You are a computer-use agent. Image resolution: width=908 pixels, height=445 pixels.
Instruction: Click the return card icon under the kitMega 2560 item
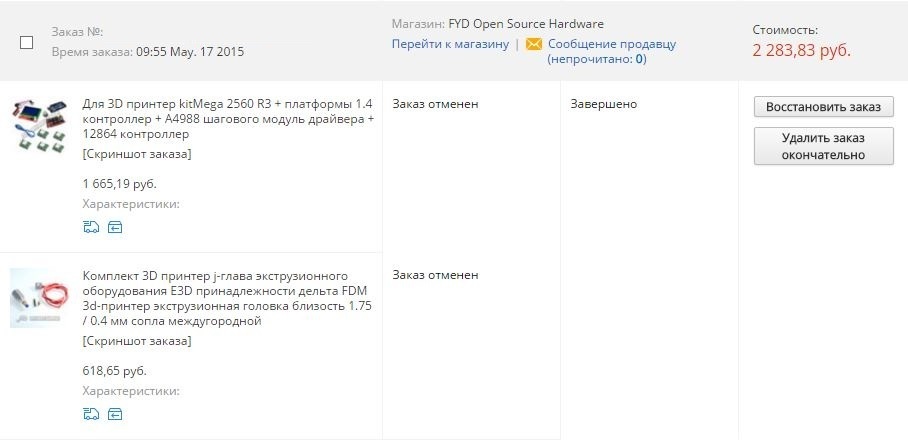pyautogui.click(x=115, y=227)
